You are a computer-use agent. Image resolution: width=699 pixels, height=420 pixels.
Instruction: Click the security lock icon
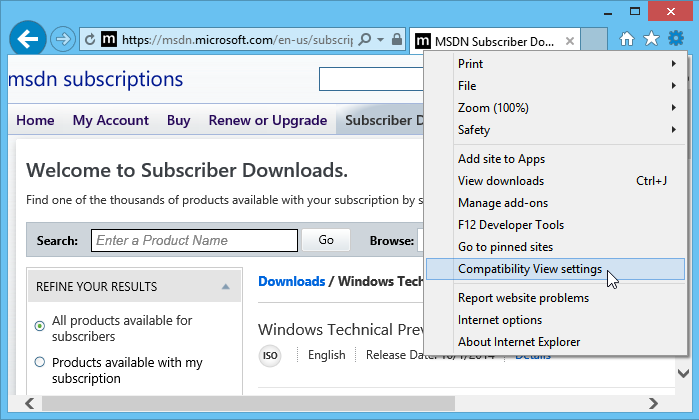click(397, 39)
